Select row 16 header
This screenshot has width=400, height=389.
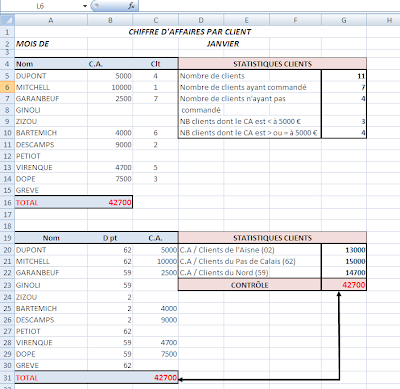coord(7,202)
